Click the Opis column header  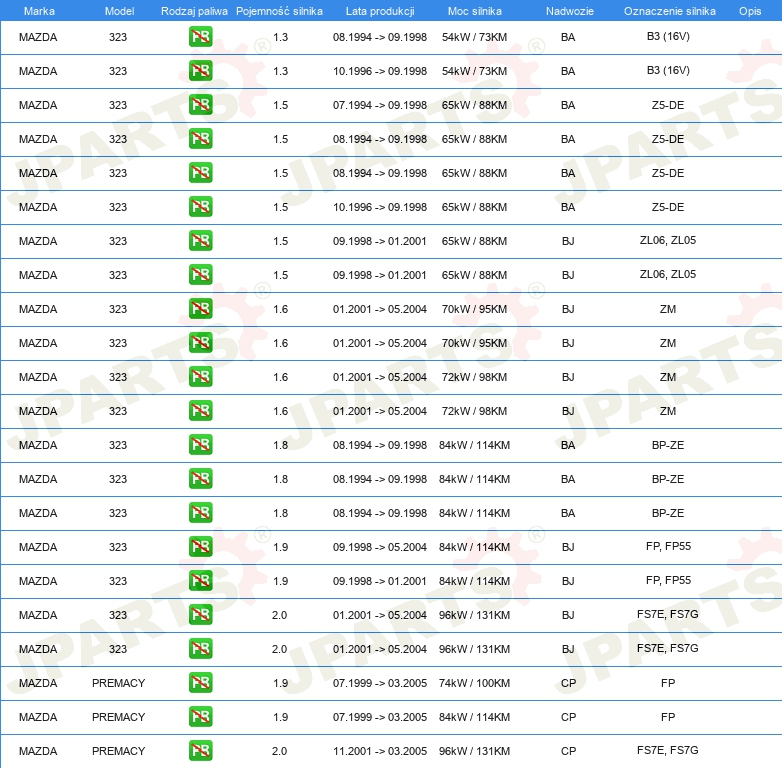coord(750,11)
